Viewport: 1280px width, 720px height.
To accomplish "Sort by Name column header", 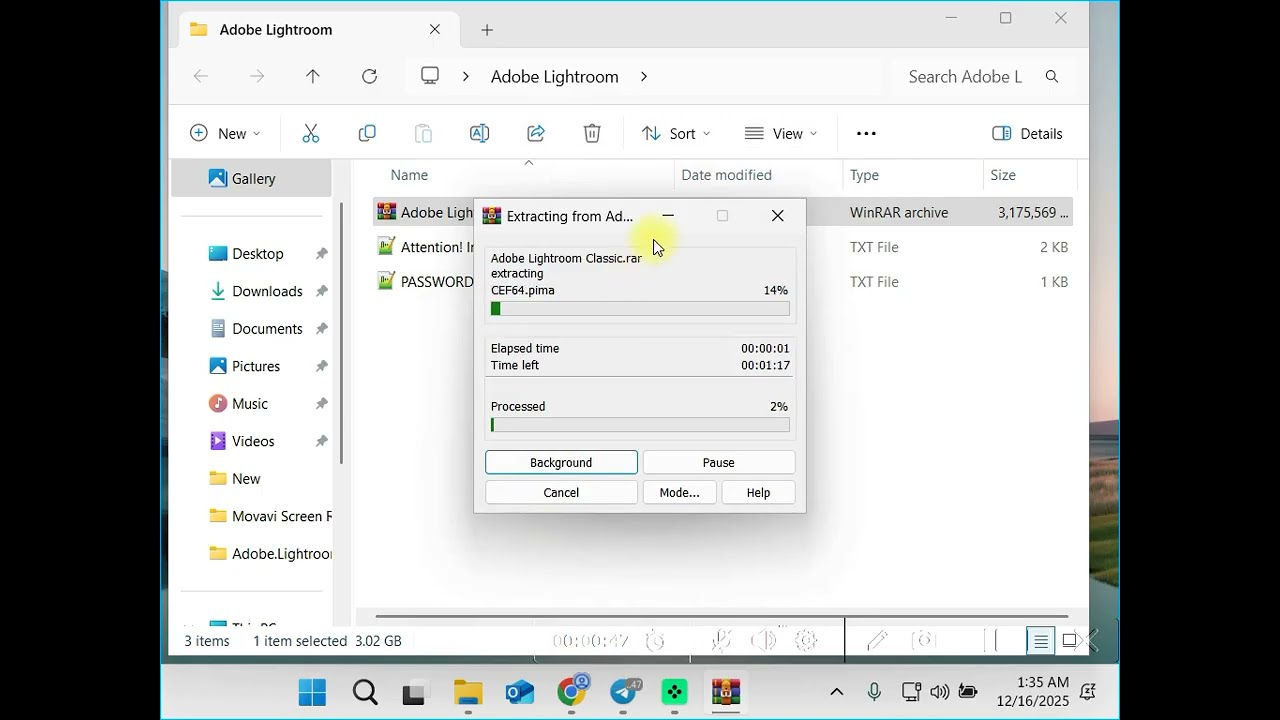I will pos(409,175).
